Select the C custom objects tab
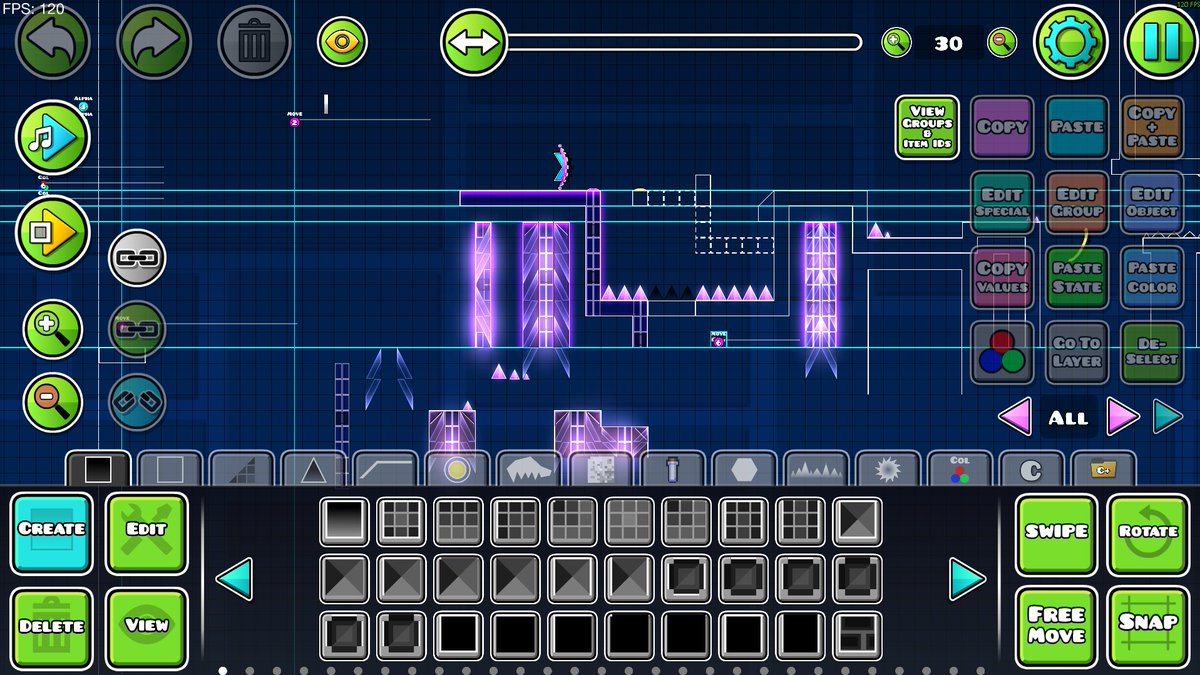Image resolution: width=1200 pixels, height=675 pixels. [x=1032, y=468]
